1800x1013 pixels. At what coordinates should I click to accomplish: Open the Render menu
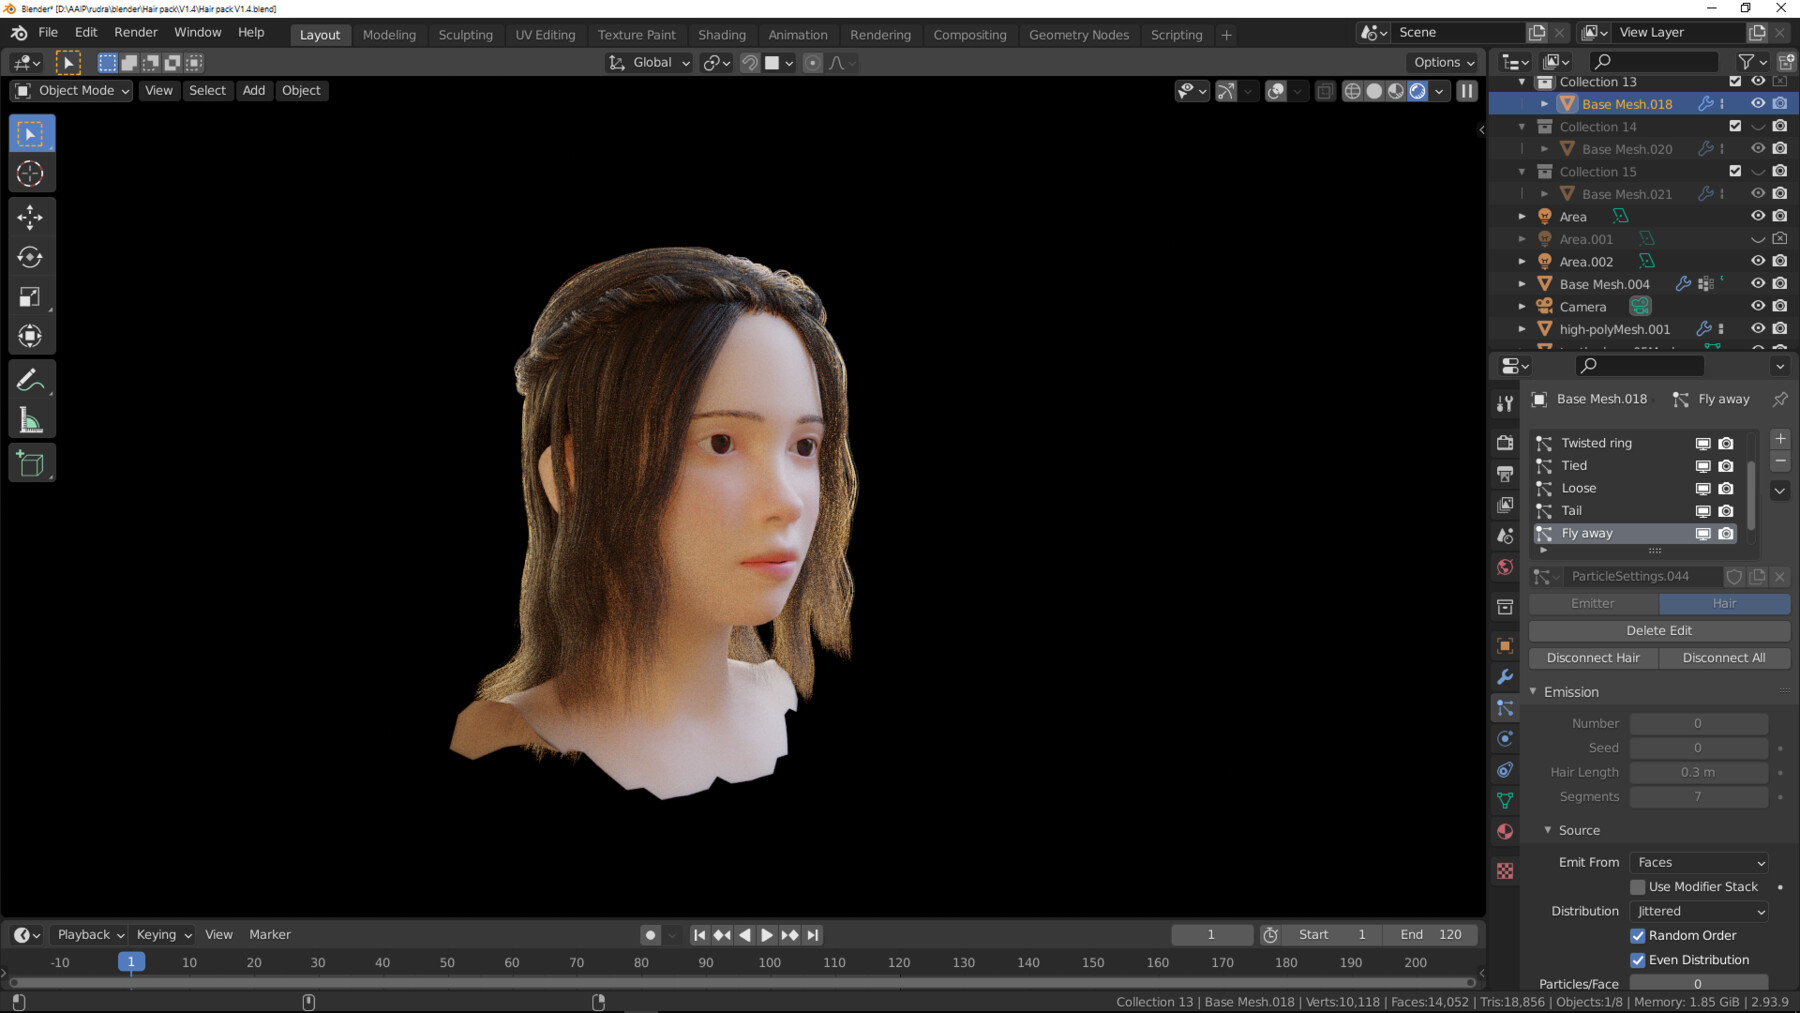(x=136, y=31)
